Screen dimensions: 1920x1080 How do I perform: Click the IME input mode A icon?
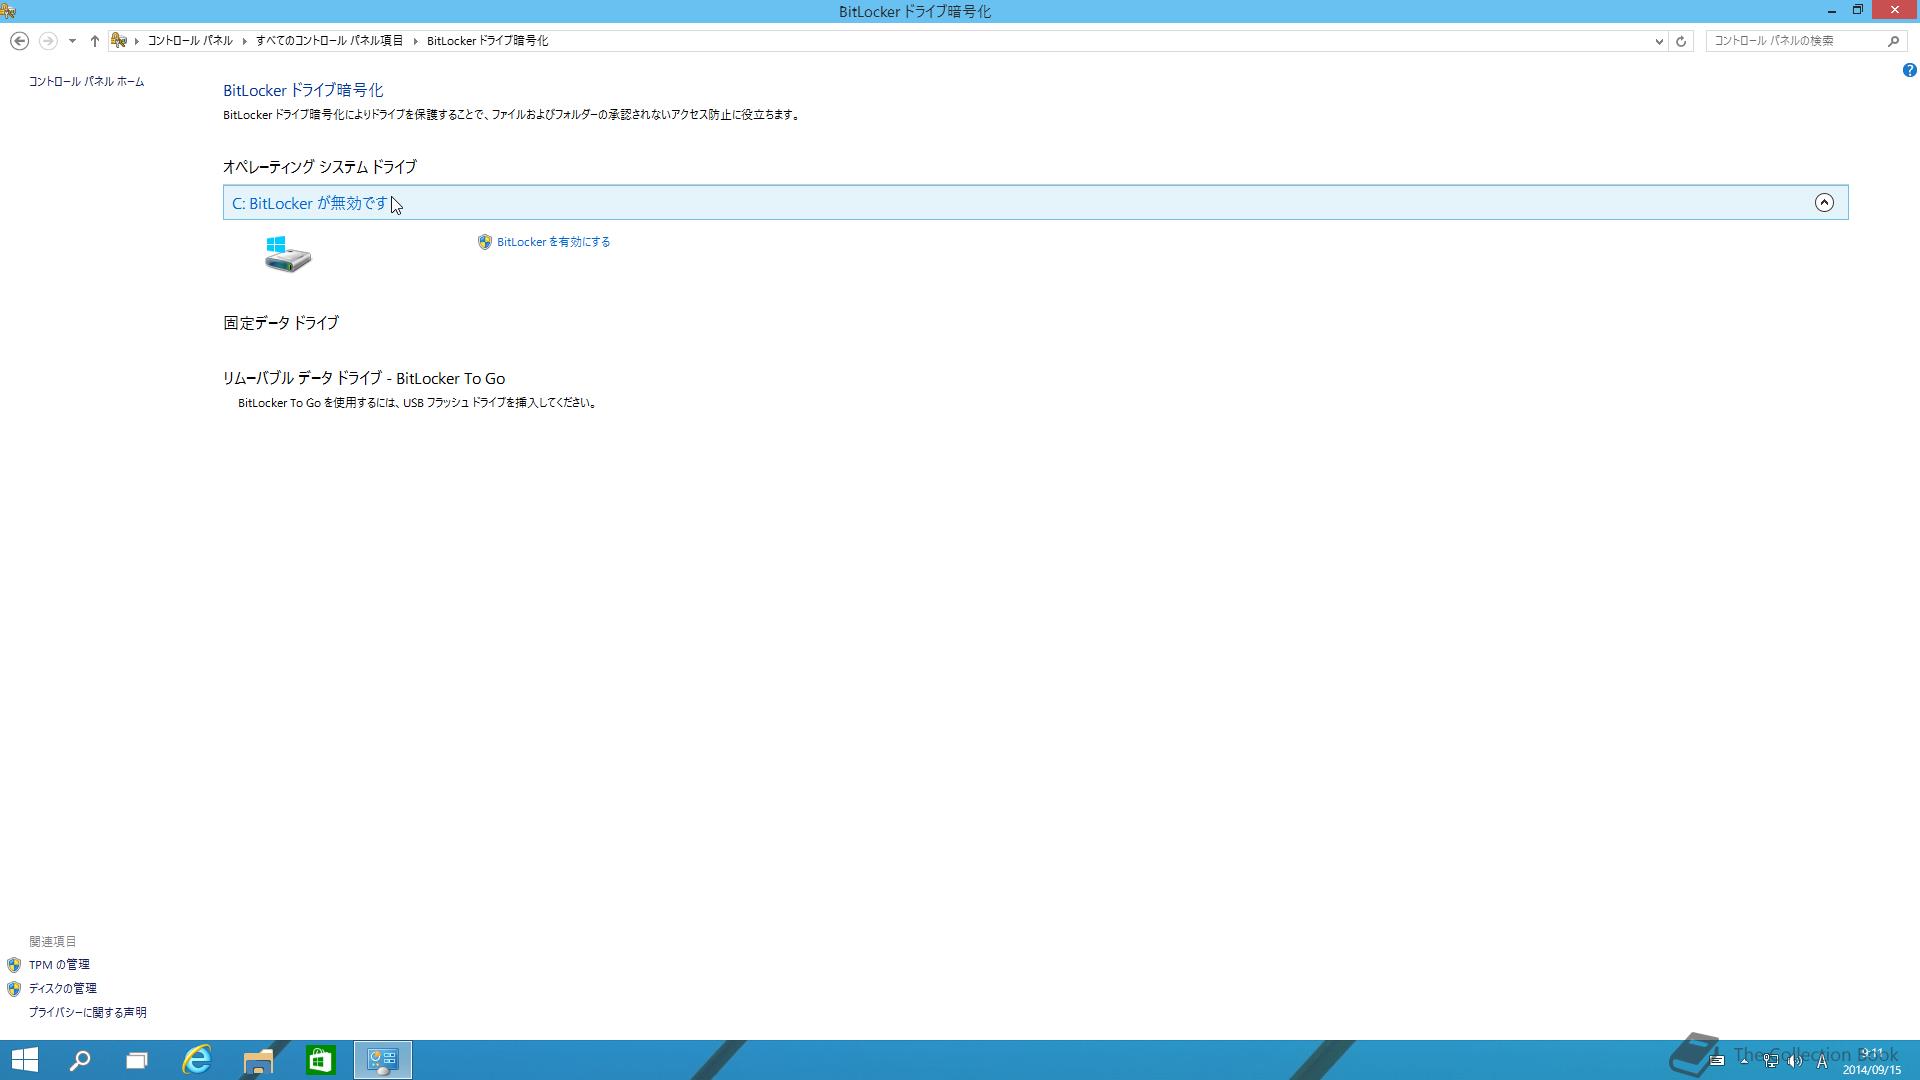coord(1822,1061)
